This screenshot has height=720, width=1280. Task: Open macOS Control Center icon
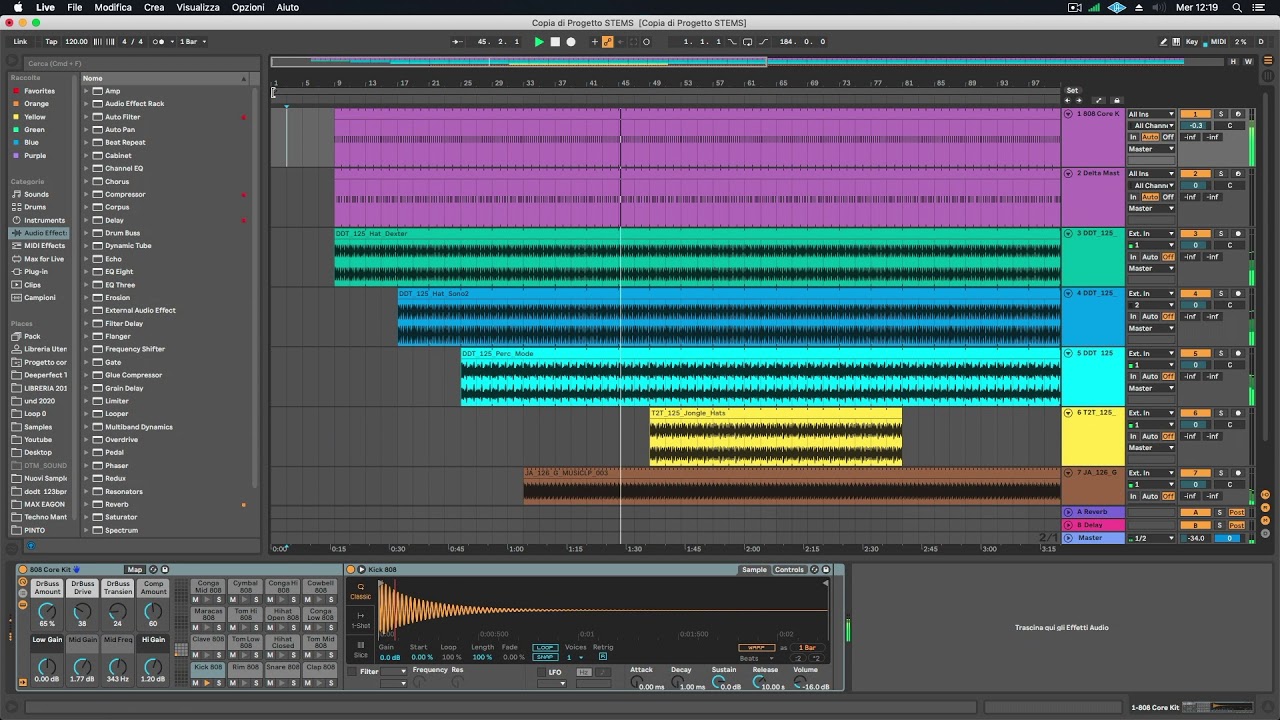click(x=1260, y=7)
